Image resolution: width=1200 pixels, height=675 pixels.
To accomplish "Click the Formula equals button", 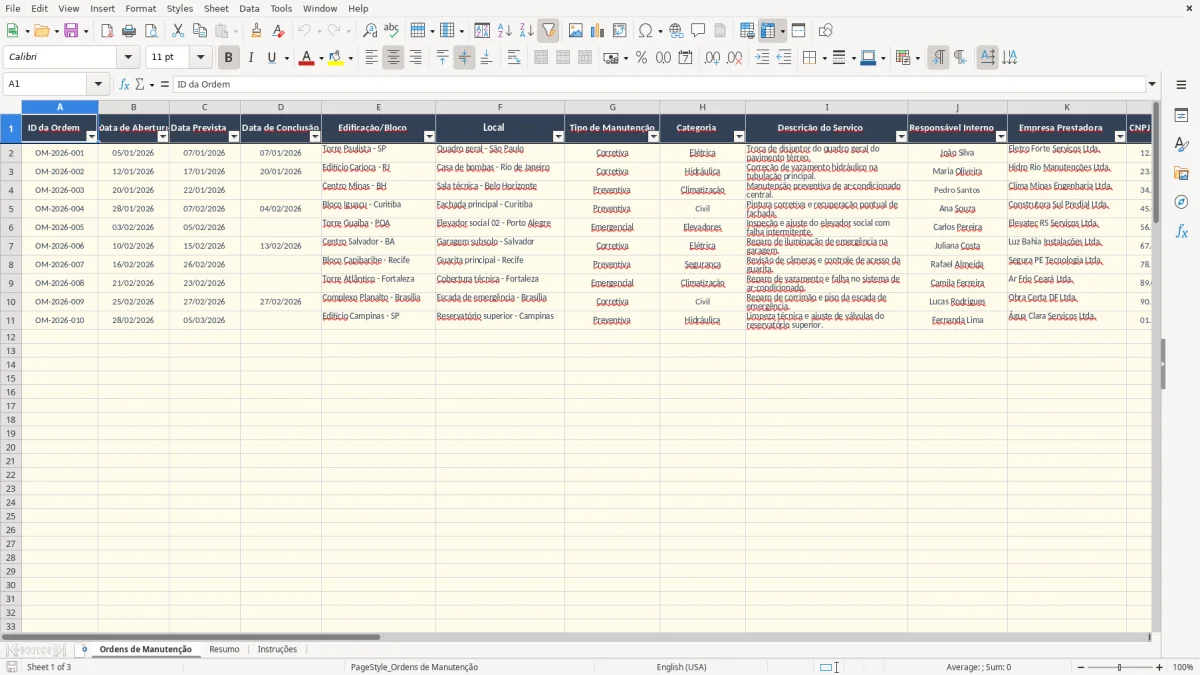I will [165, 84].
